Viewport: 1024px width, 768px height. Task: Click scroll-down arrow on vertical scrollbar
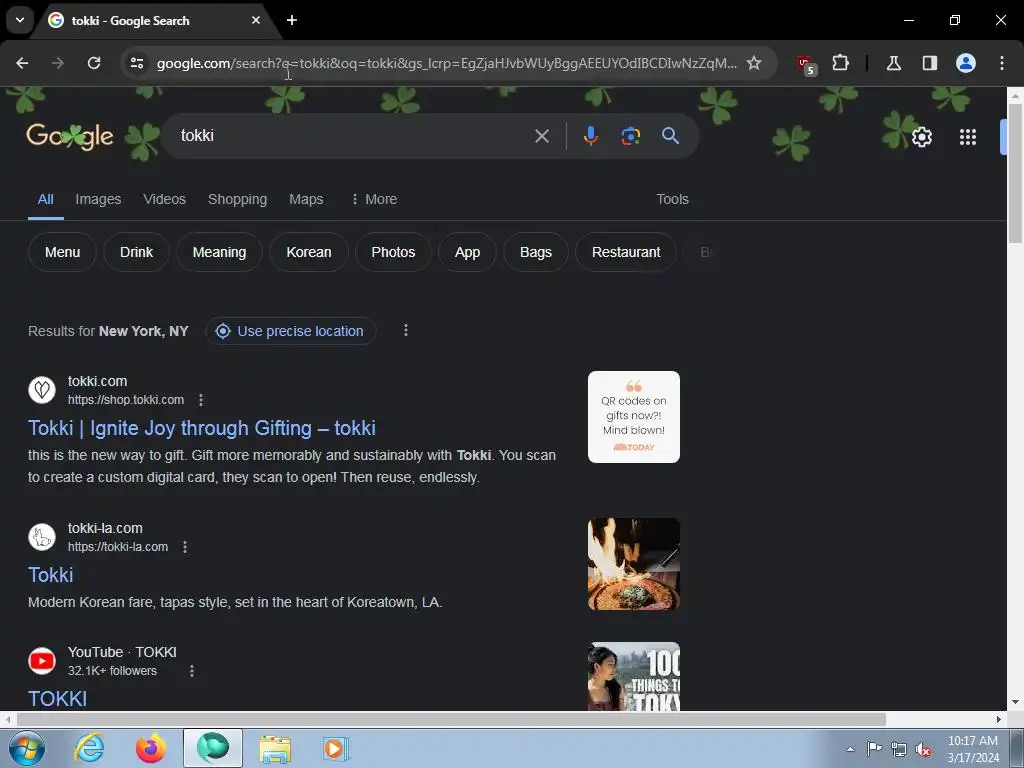[x=1015, y=702]
